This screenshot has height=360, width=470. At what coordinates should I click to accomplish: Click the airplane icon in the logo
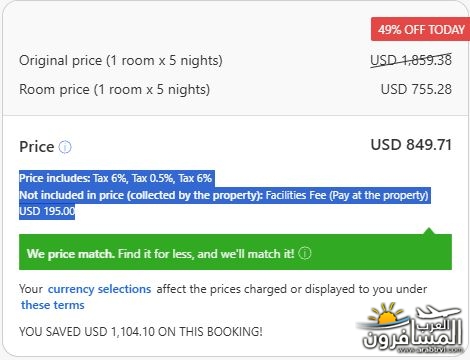point(437,313)
